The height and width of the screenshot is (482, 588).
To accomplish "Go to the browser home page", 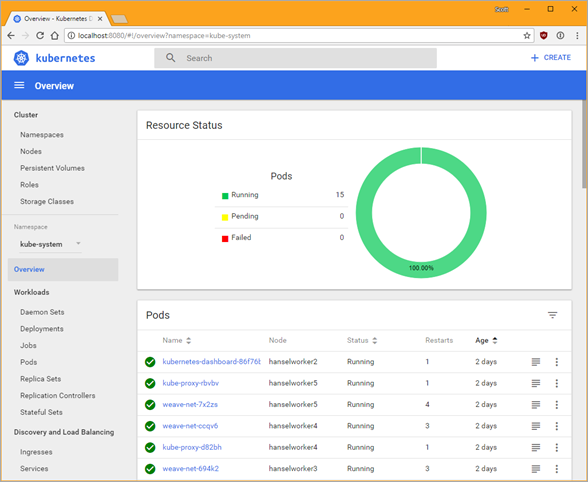I will (55, 36).
